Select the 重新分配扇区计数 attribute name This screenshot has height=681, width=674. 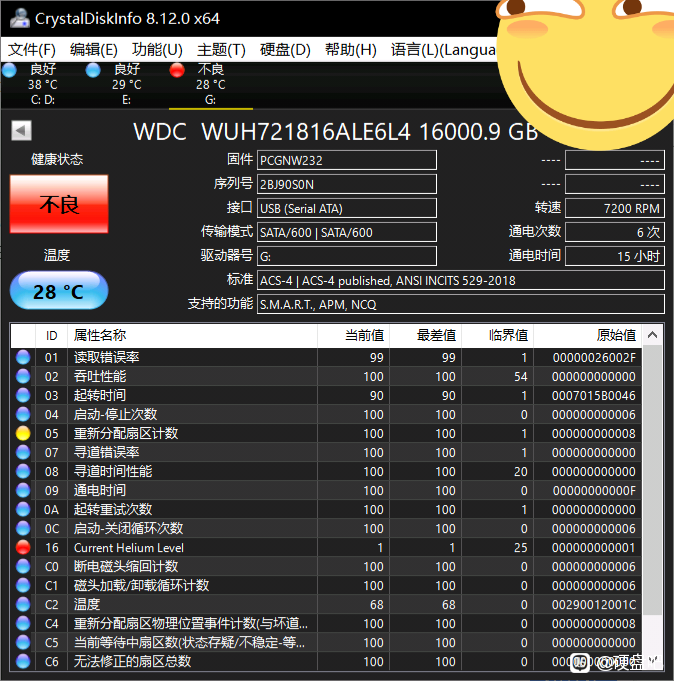tap(126, 433)
